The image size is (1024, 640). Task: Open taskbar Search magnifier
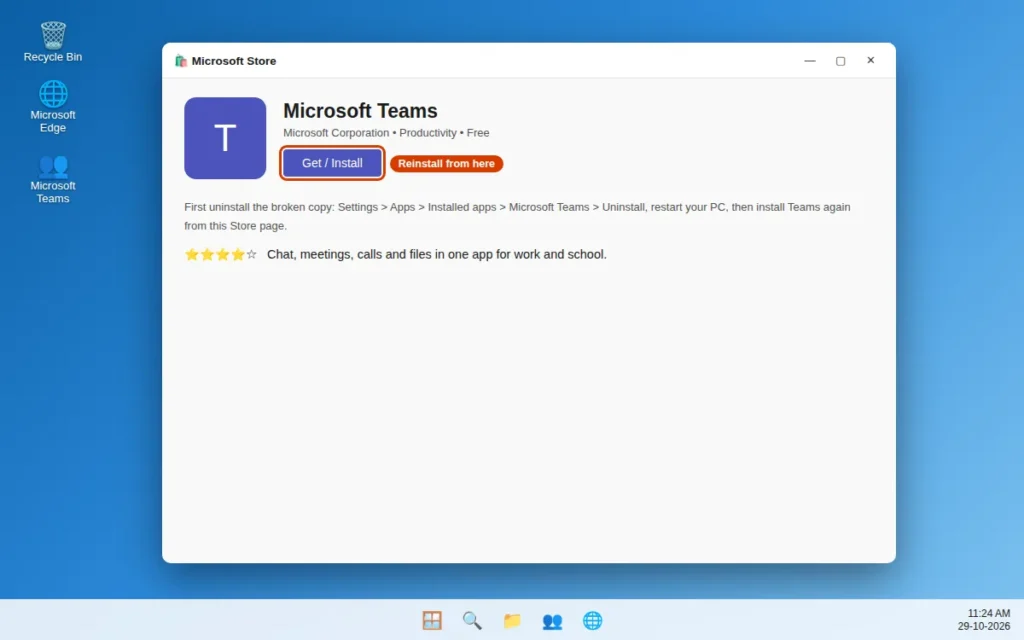(x=472, y=620)
